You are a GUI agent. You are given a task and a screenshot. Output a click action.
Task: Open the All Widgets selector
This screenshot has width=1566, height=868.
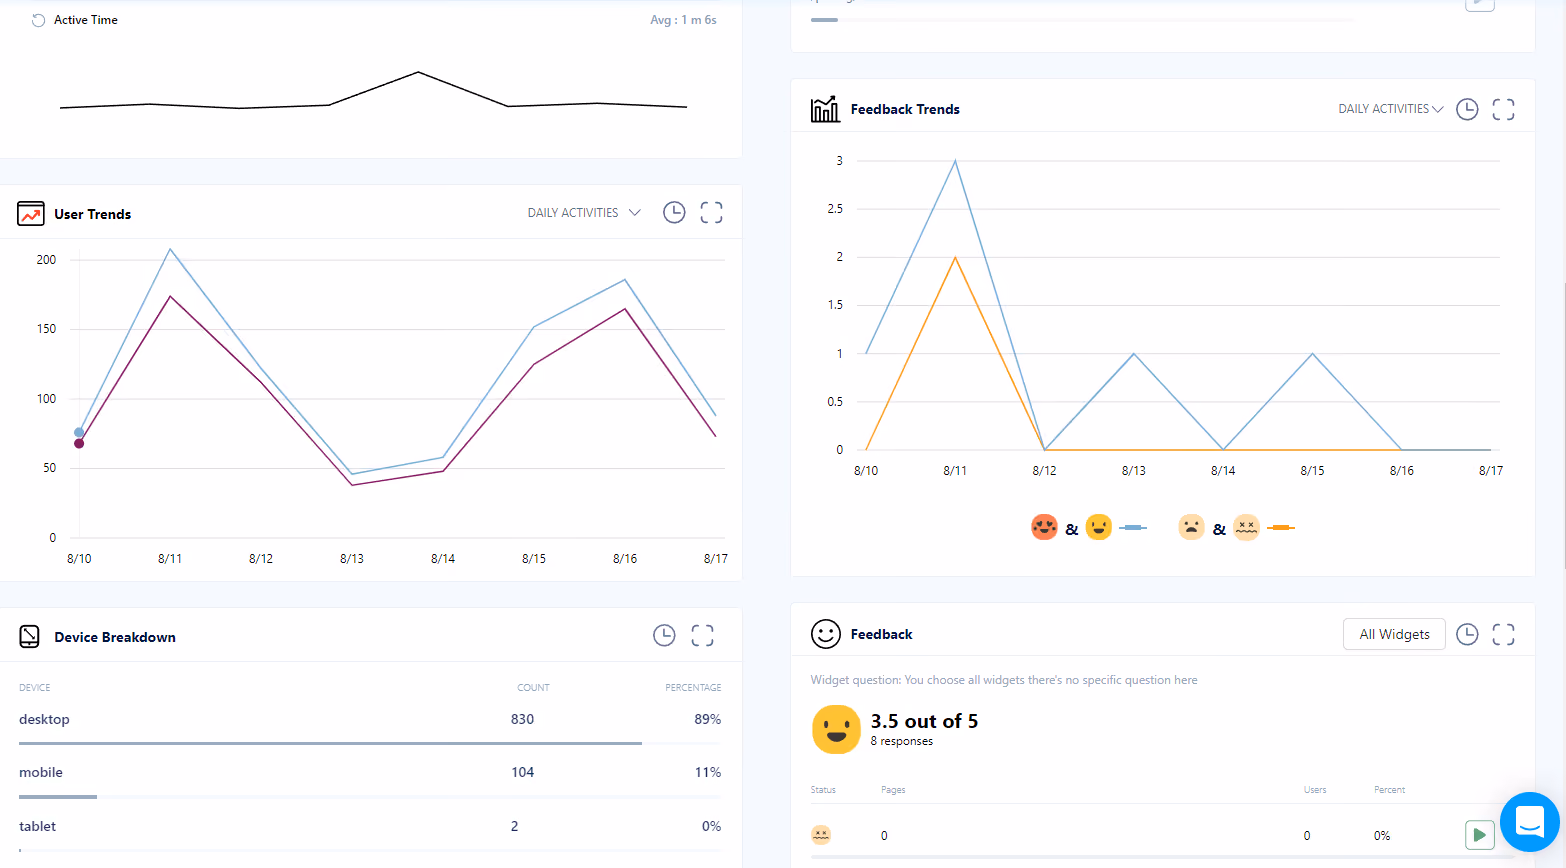click(1394, 634)
